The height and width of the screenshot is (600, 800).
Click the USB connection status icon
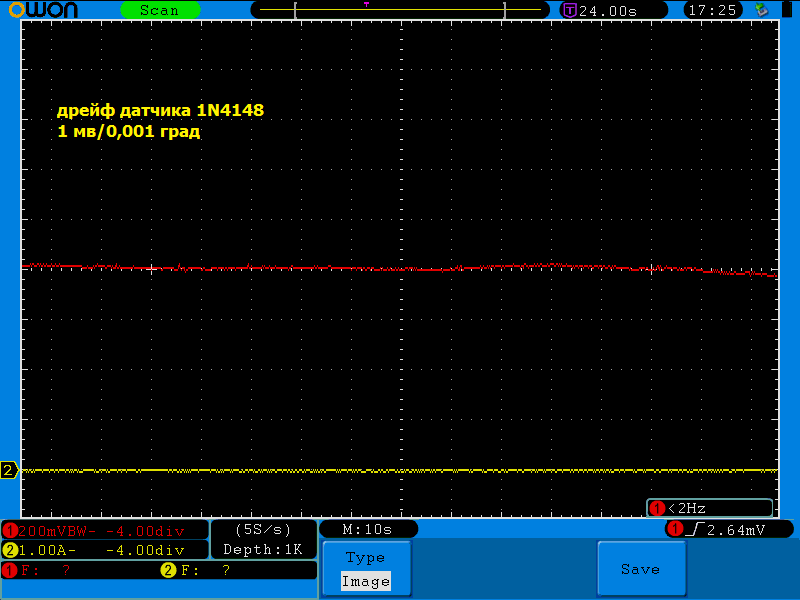(x=762, y=10)
